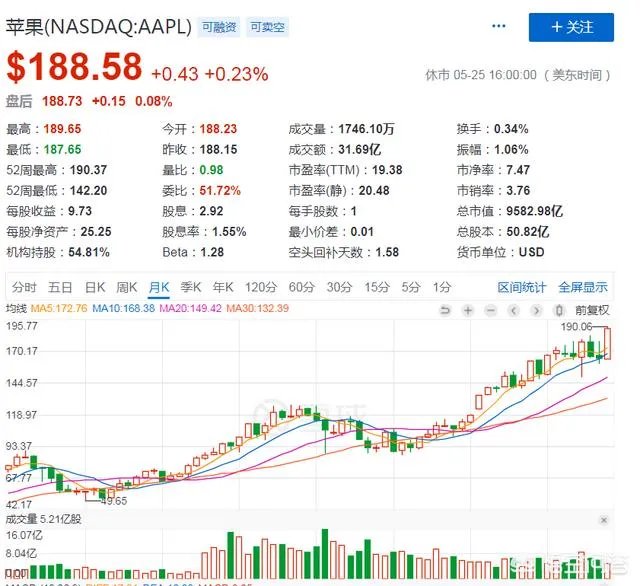Image resolution: width=640 pixels, height=586 pixels.
Task: Click the MA20:149.42 indicator label
Action: [190, 308]
